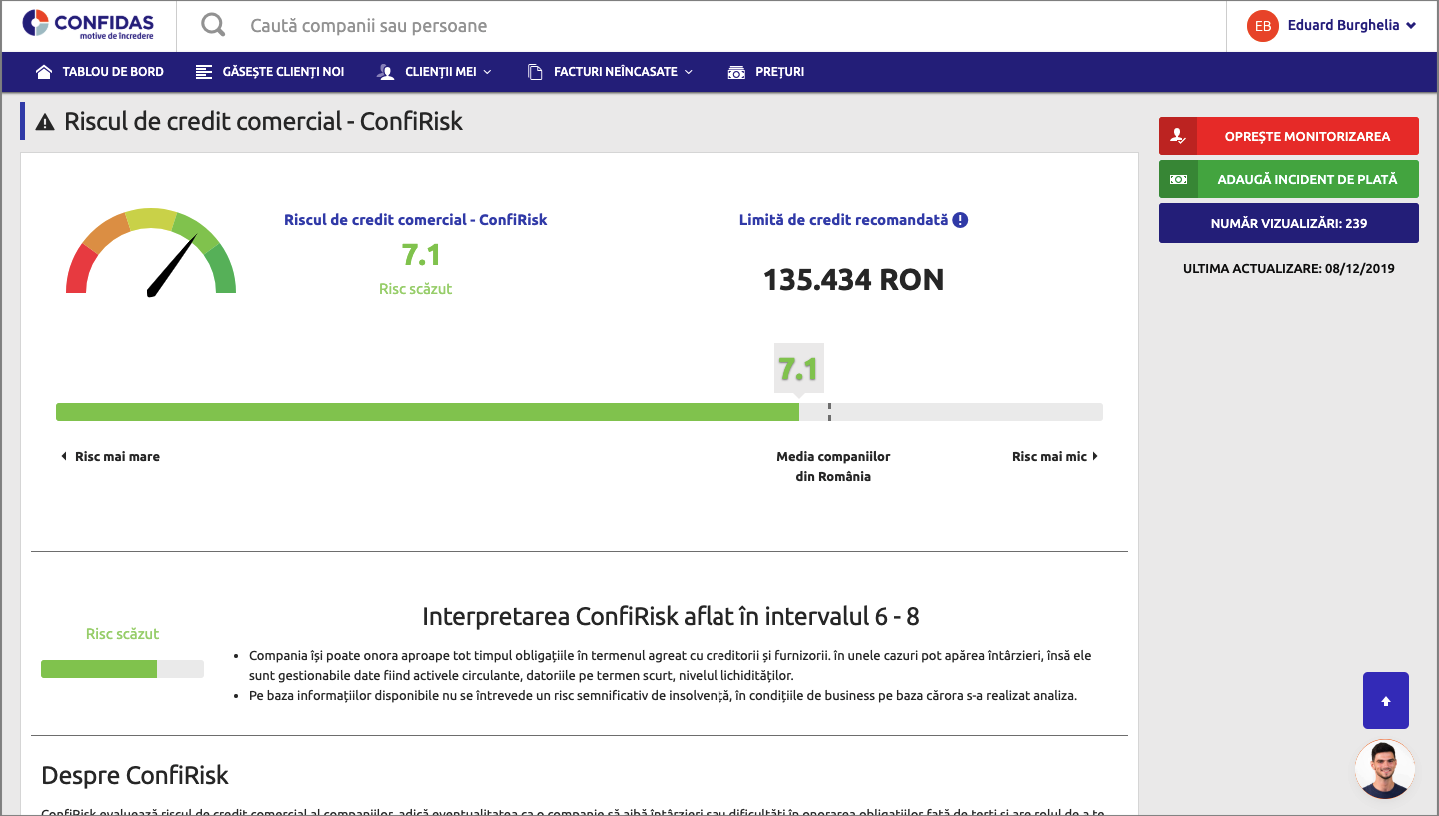Click the info icon next to Limită de credit recomandată
1439x816 pixels.
point(960,220)
